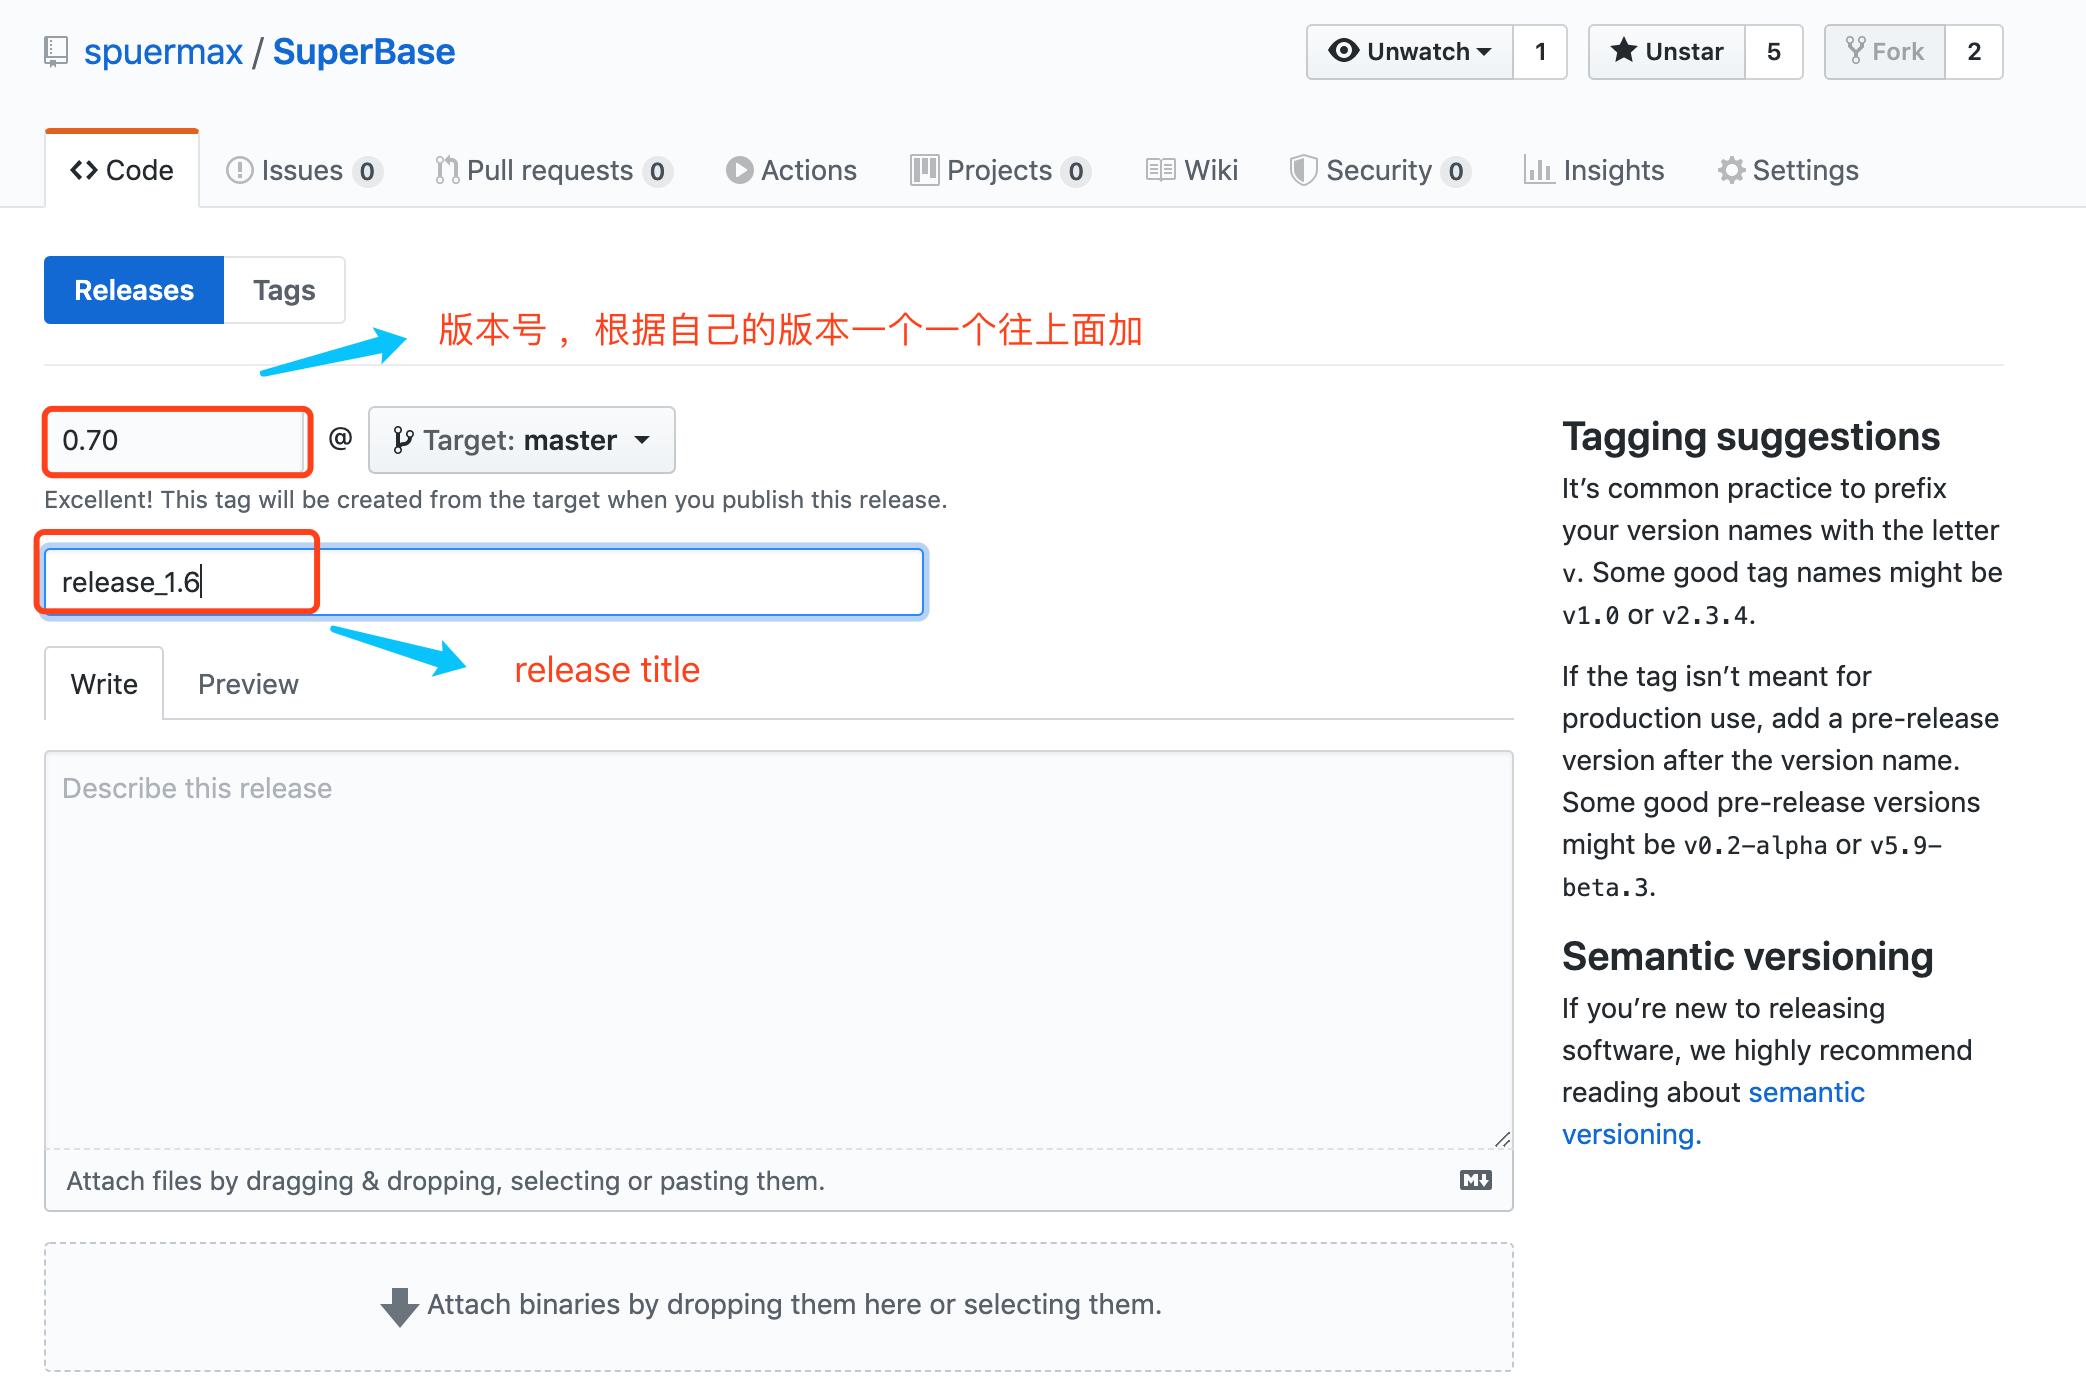The height and width of the screenshot is (1384, 2086).
Task: Fork the SuperBase repository
Action: [1884, 51]
